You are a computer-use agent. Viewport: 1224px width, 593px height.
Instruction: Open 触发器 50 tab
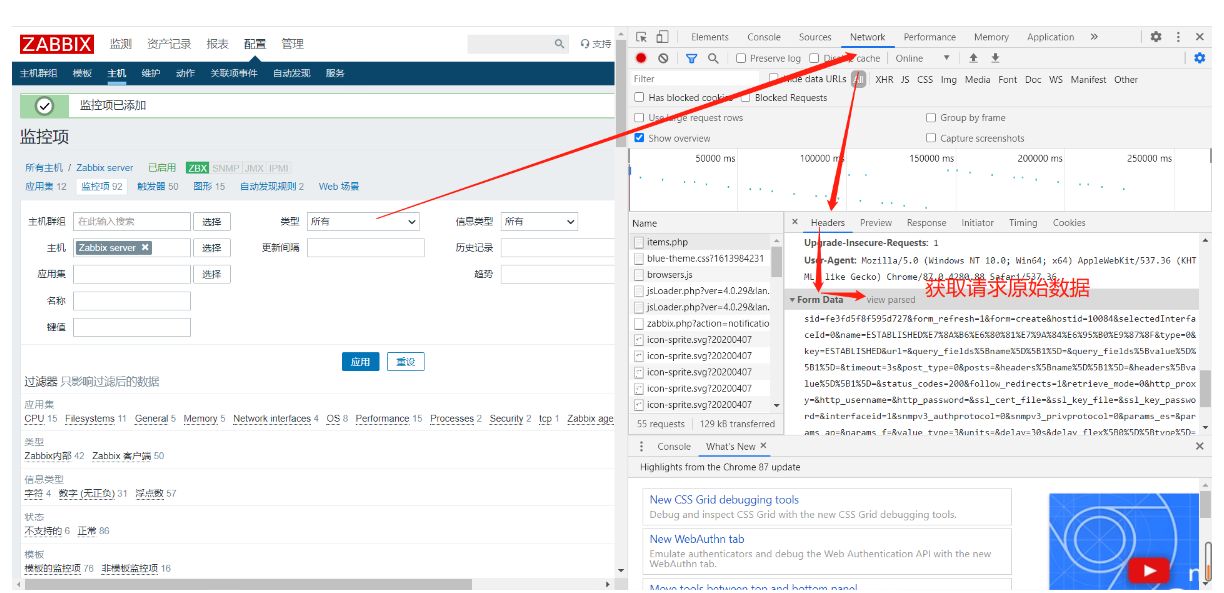tap(158, 186)
